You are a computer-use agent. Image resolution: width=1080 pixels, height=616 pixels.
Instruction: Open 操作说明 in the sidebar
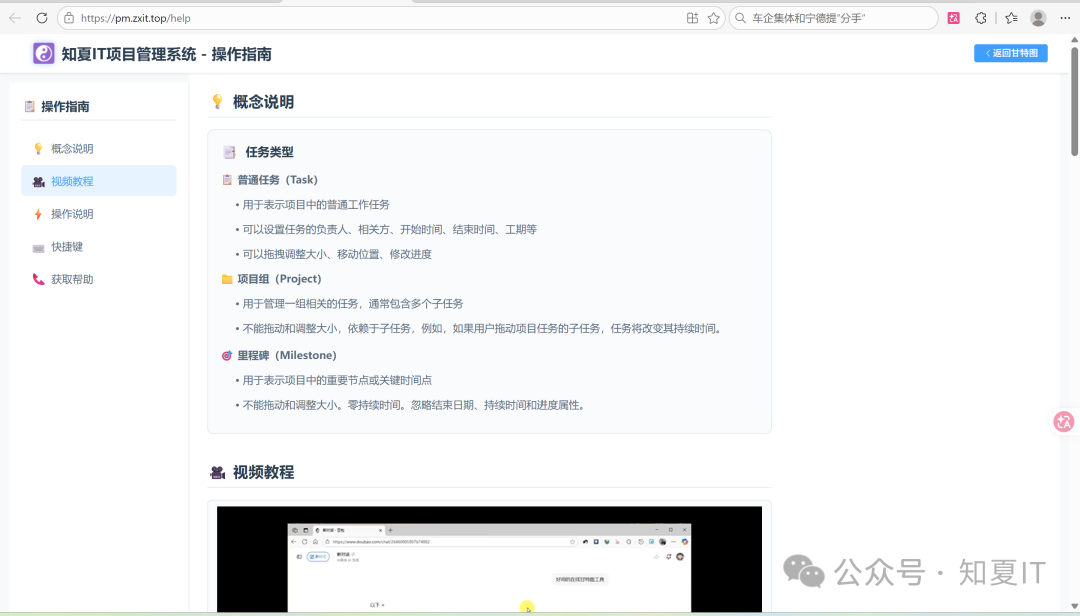click(98, 214)
